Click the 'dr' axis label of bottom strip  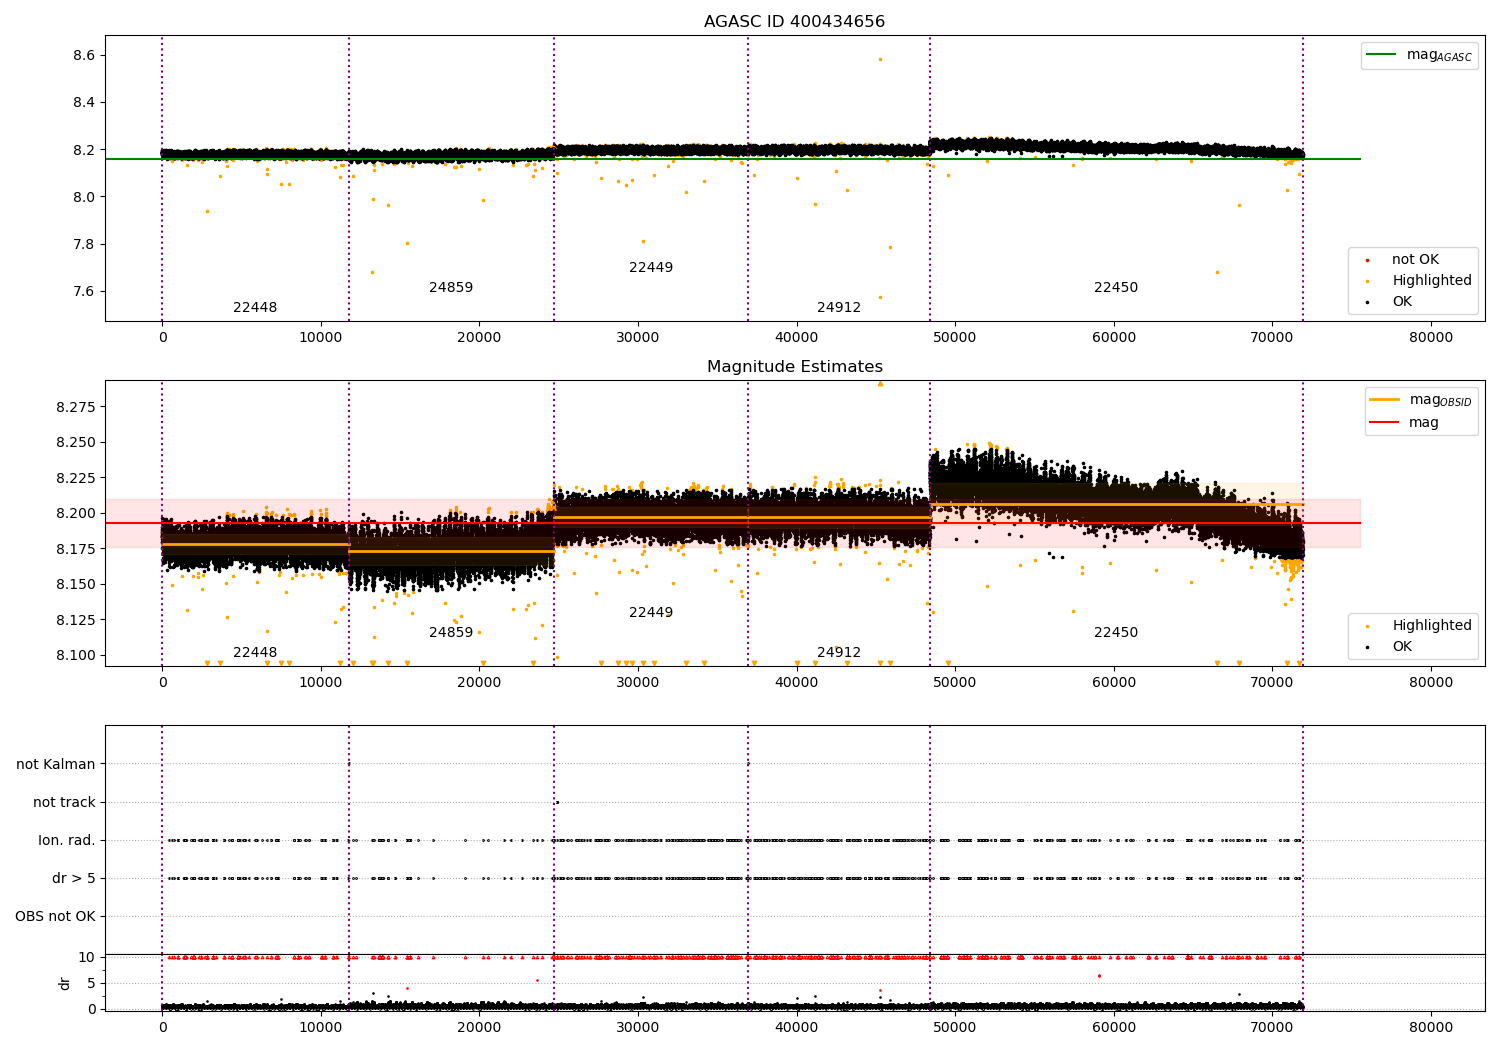click(65, 983)
